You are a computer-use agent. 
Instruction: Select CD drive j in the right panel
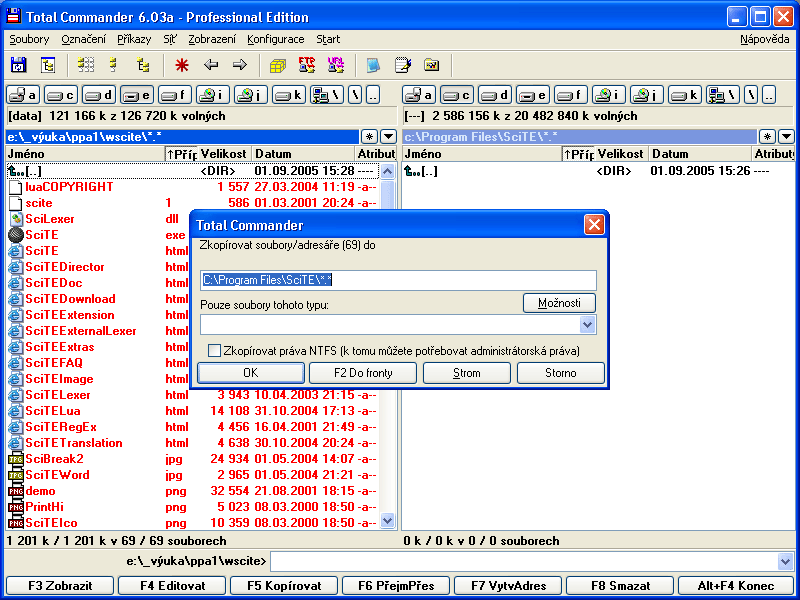click(647, 95)
